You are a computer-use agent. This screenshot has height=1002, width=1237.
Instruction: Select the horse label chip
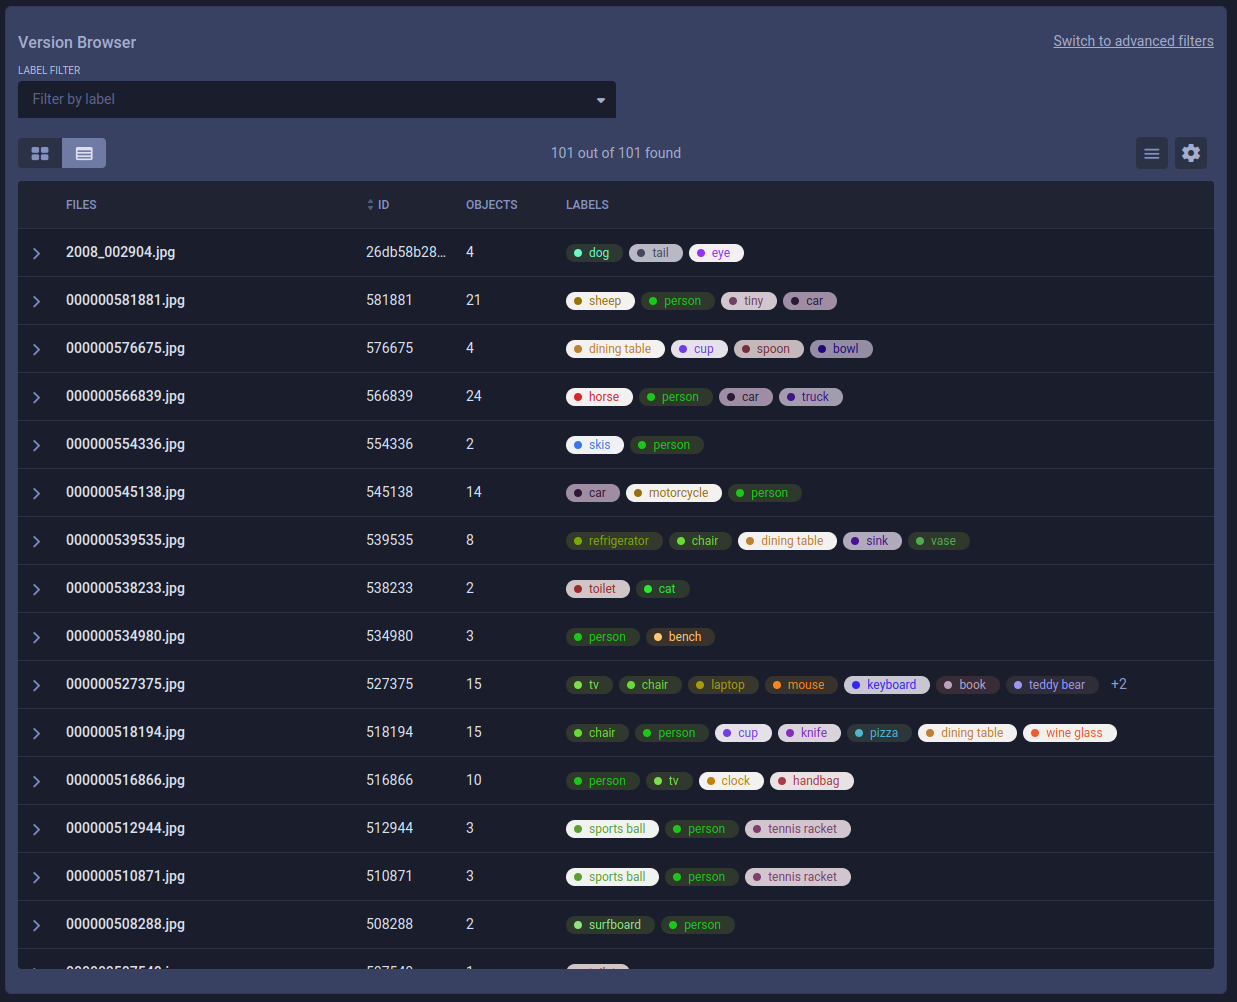click(x=599, y=397)
